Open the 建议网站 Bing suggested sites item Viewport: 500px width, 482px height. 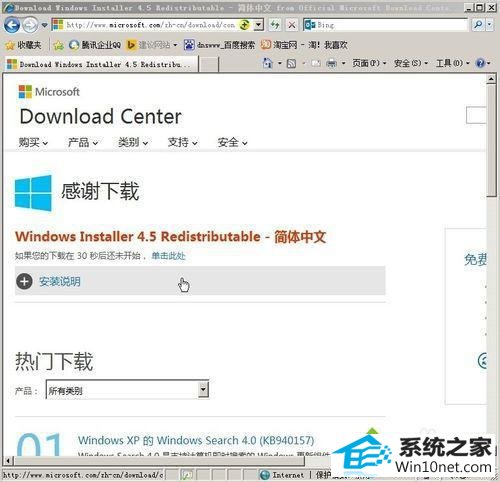(152, 45)
